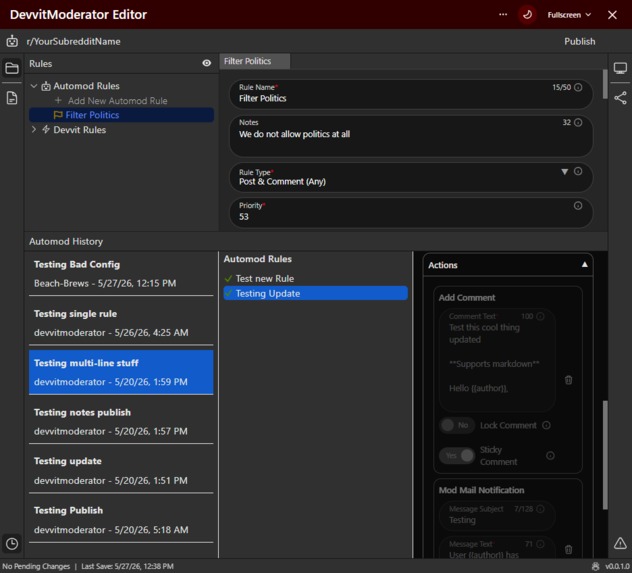Open the Rule Type dropdown arrow
This screenshot has width=632, height=573.
click(x=564, y=172)
